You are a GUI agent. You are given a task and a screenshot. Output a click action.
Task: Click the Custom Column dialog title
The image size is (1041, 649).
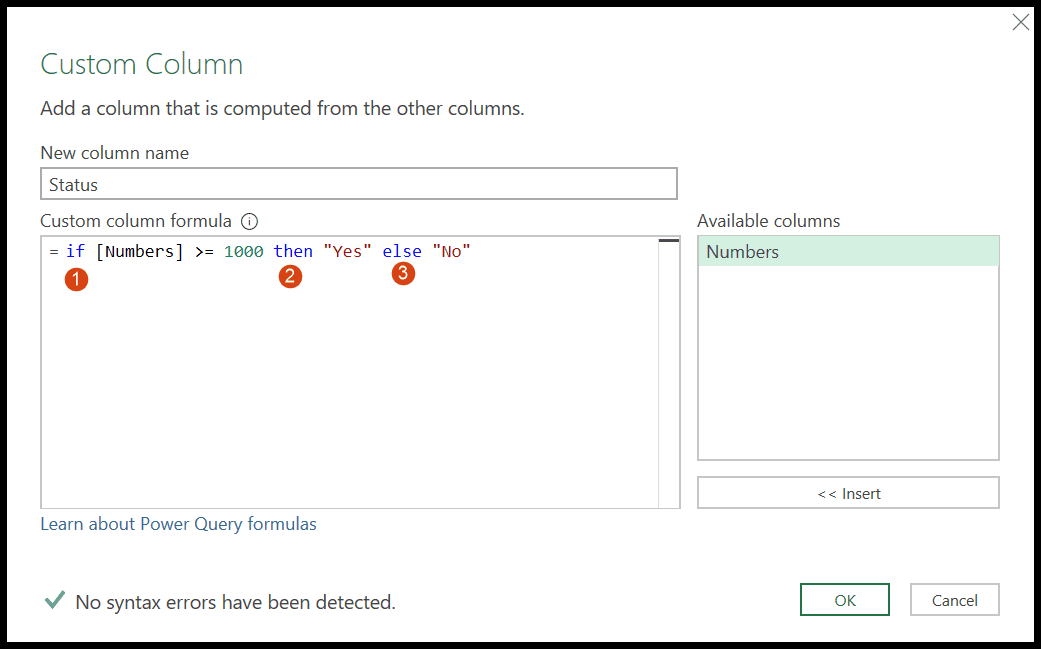(141, 64)
